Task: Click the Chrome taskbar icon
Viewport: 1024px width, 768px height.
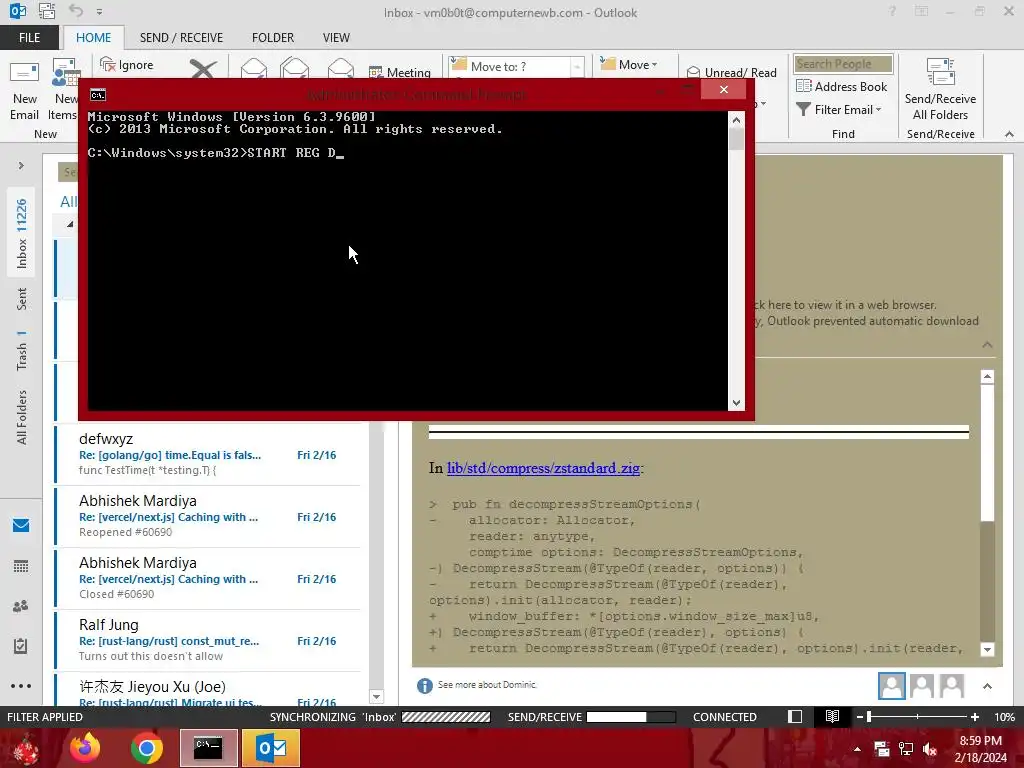Action: coord(146,748)
